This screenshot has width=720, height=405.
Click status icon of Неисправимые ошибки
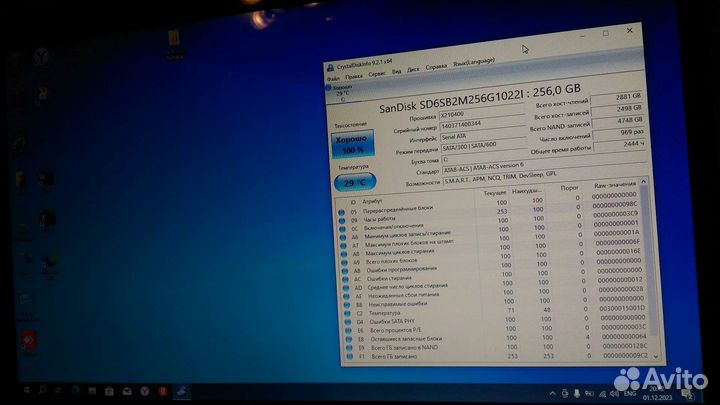[347, 305]
